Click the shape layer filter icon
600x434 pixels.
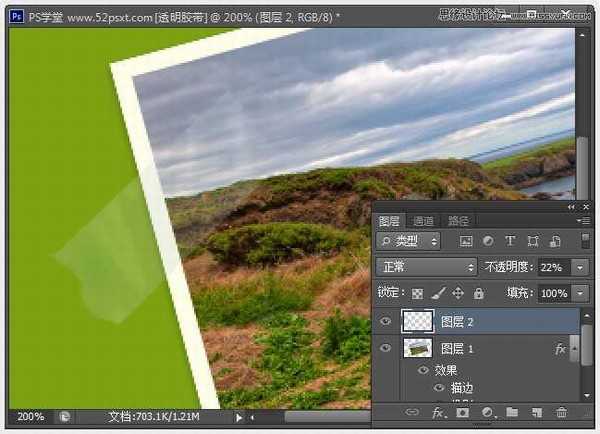click(x=532, y=242)
